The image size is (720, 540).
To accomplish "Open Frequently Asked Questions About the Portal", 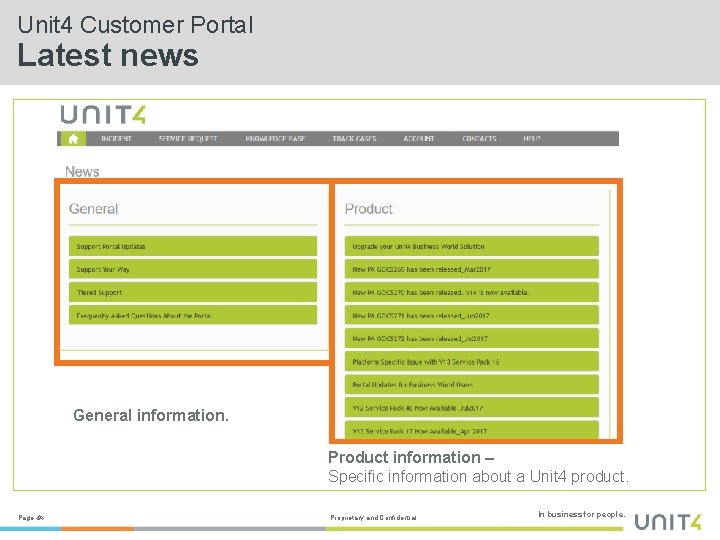I will click(193, 315).
